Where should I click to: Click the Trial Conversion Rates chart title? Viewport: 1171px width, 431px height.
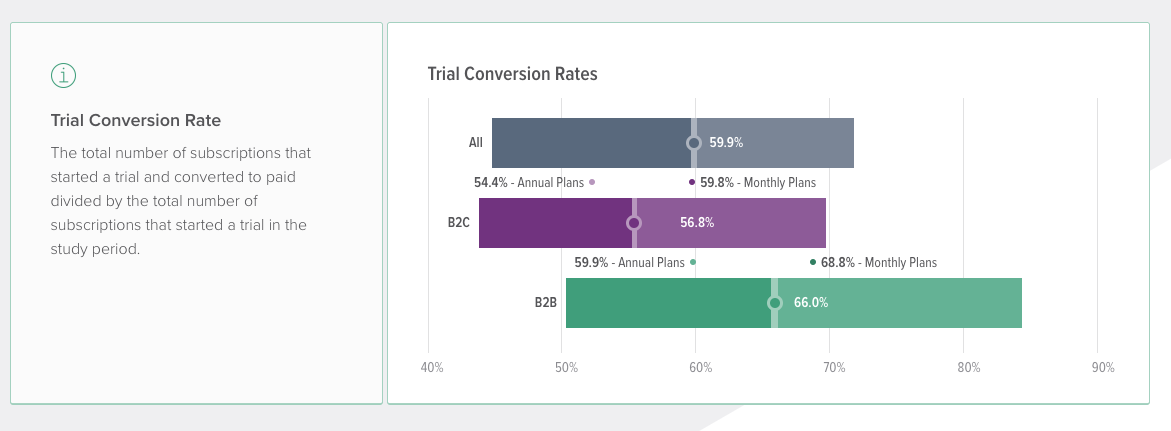click(x=512, y=74)
